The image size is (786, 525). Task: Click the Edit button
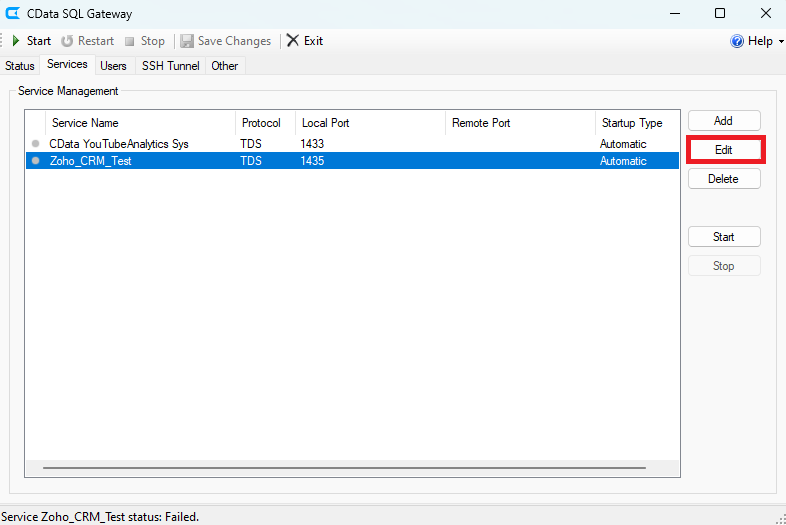point(724,149)
